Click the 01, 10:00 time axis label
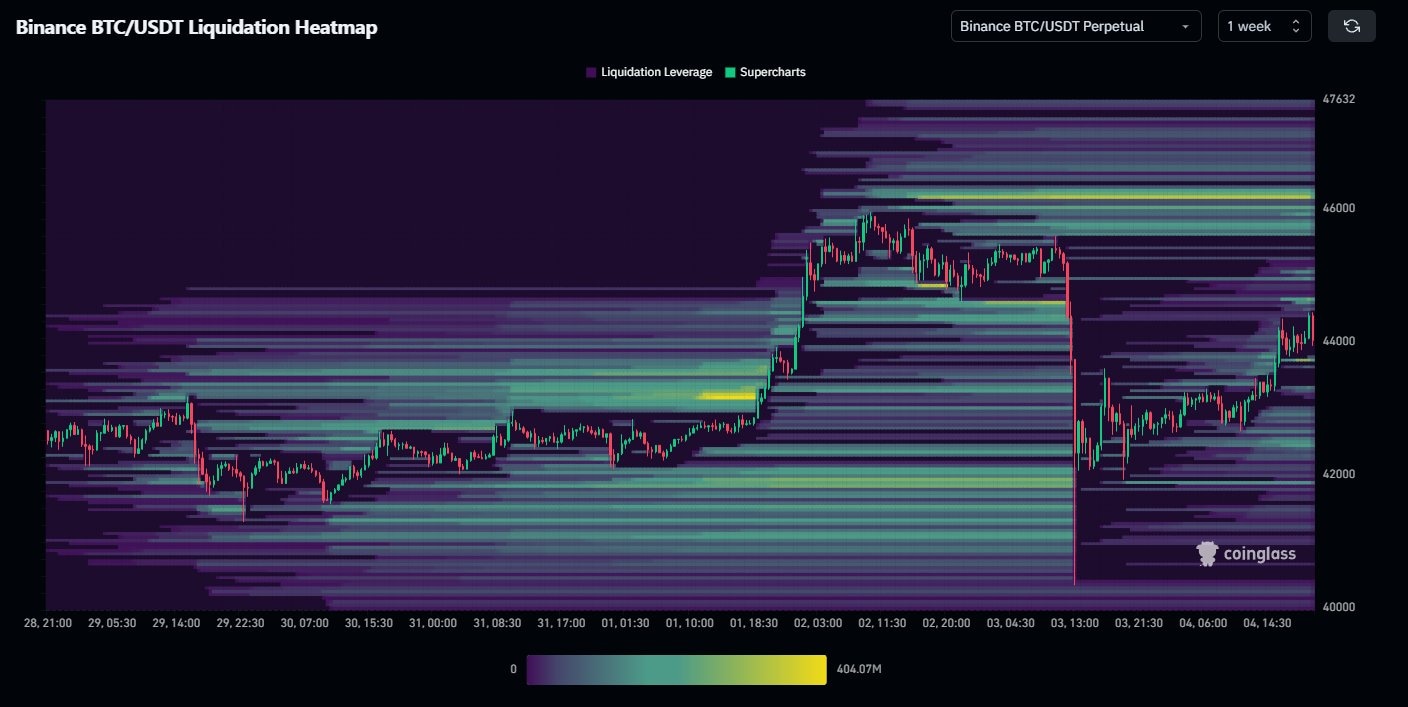Viewport: 1408px width, 707px height. [x=689, y=623]
